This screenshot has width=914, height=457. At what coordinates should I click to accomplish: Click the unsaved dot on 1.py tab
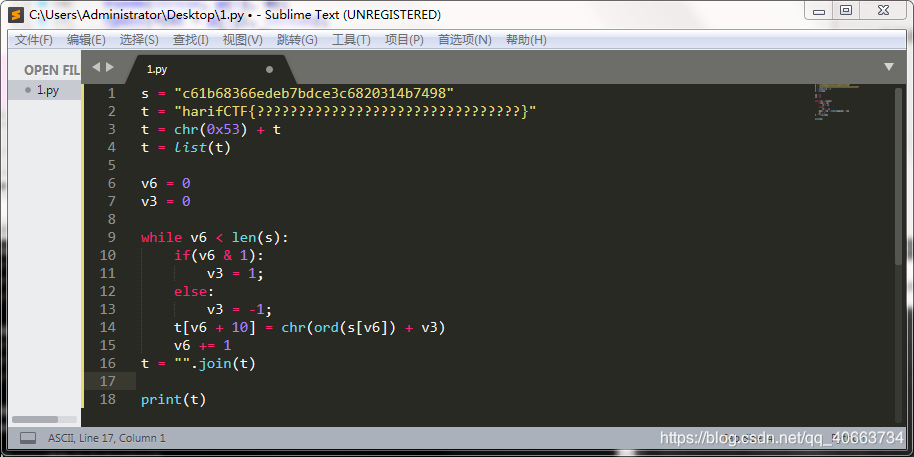[269, 69]
